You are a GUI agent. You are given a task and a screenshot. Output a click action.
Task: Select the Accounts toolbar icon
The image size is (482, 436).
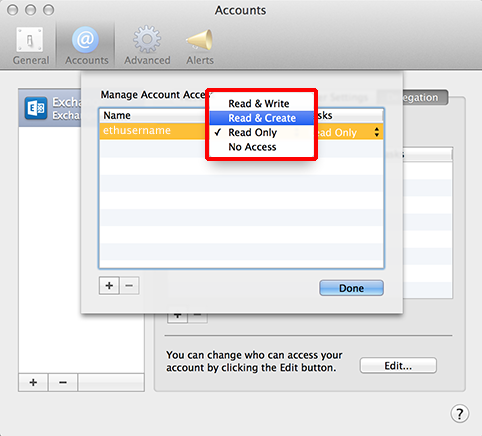click(x=86, y=46)
